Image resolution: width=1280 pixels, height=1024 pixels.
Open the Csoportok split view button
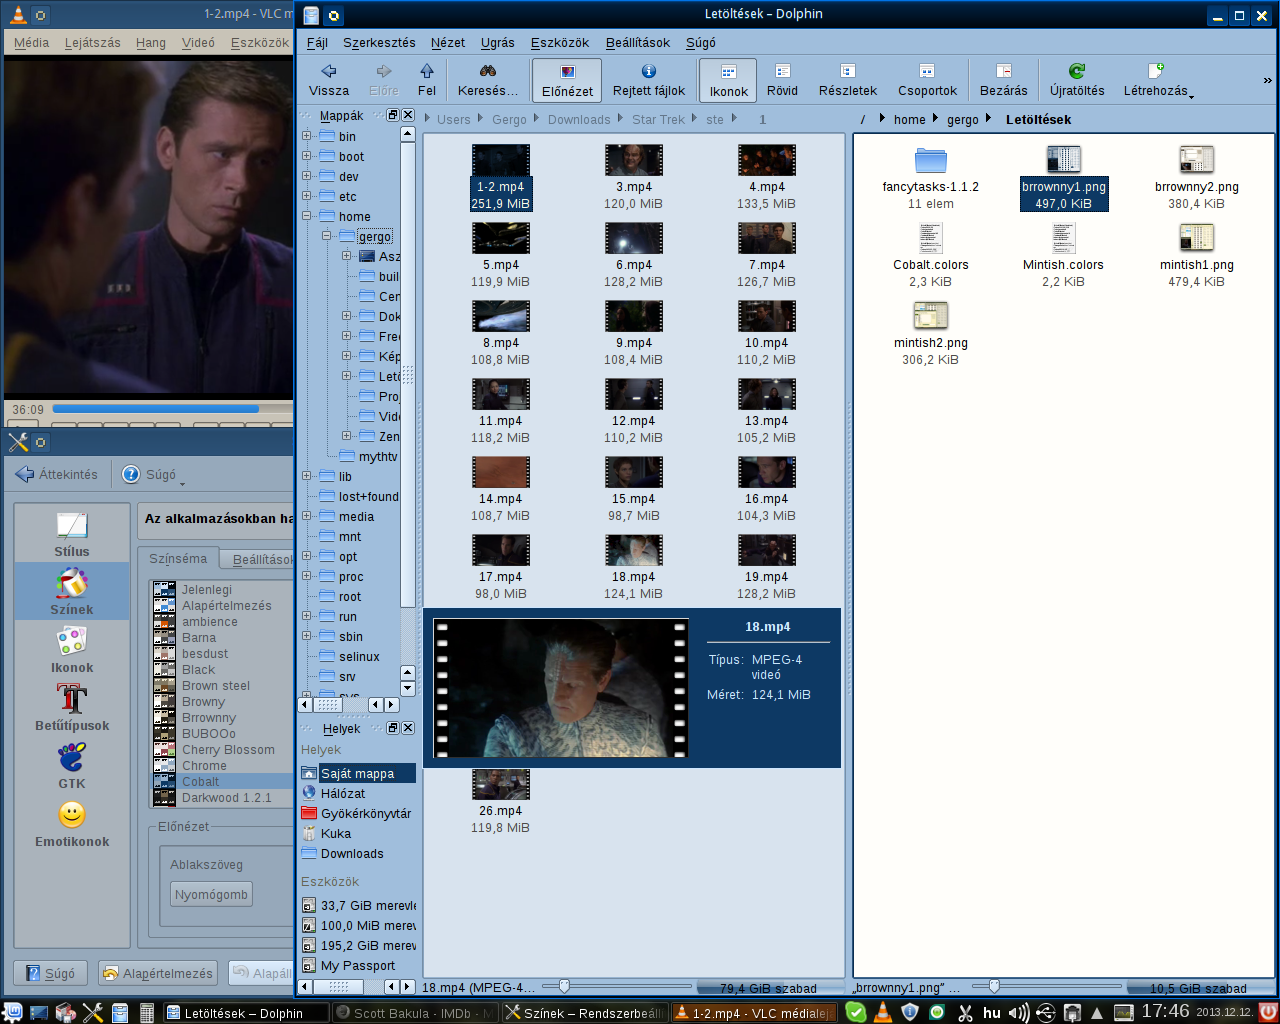tap(927, 80)
